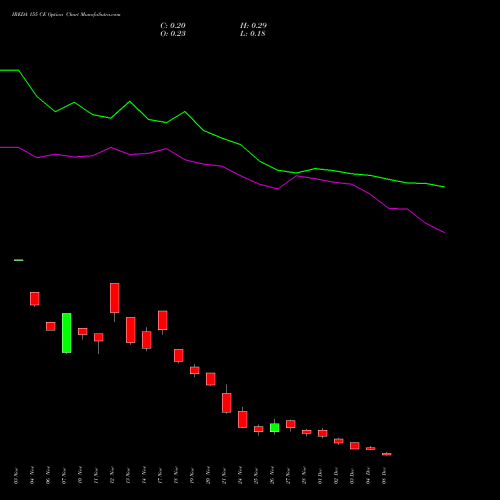Click the 14 Nov date label
Viewport: 500px width, 500px height.
click(144, 476)
